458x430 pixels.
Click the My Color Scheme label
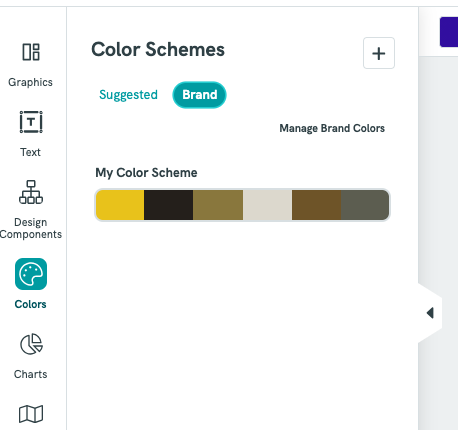(146, 173)
